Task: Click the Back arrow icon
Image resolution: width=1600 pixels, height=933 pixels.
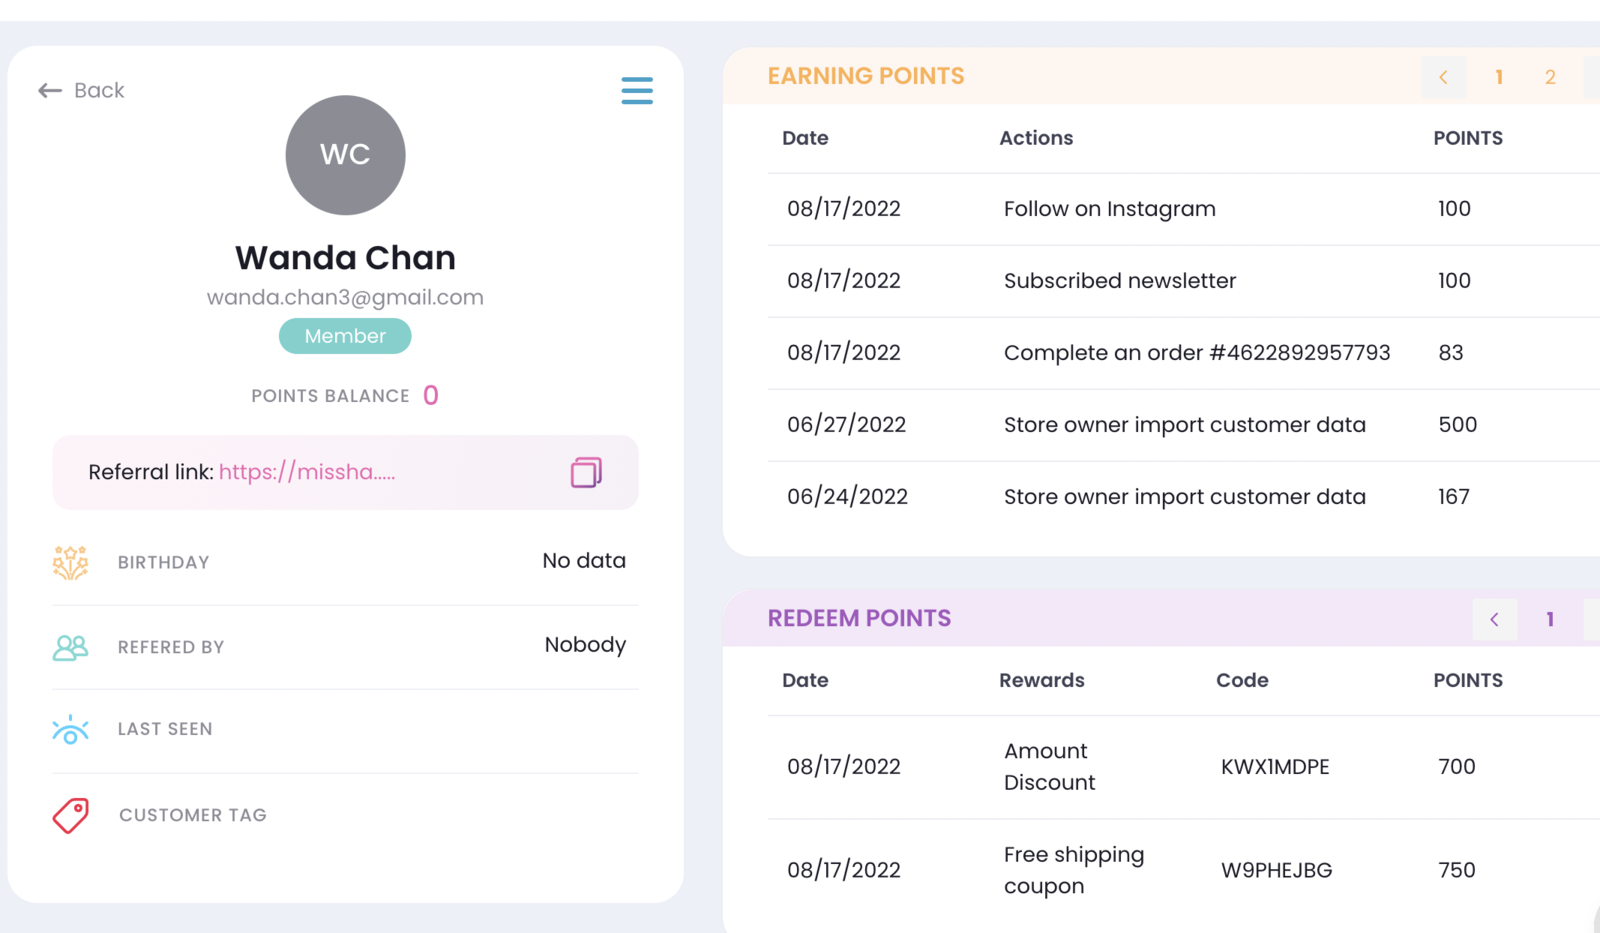Action: (x=49, y=91)
